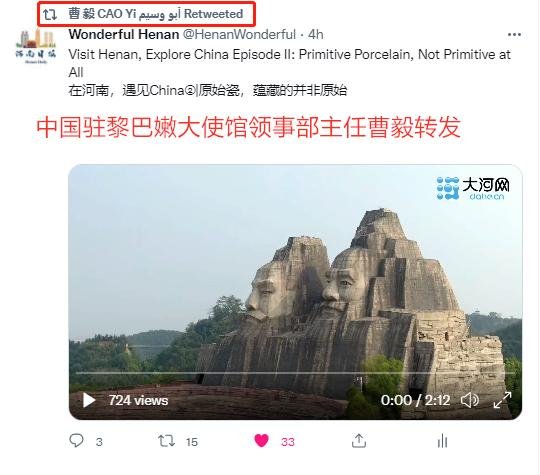
Task: Mute the video via speaker icon
Action: pyautogui.click(x=470, y=400)
